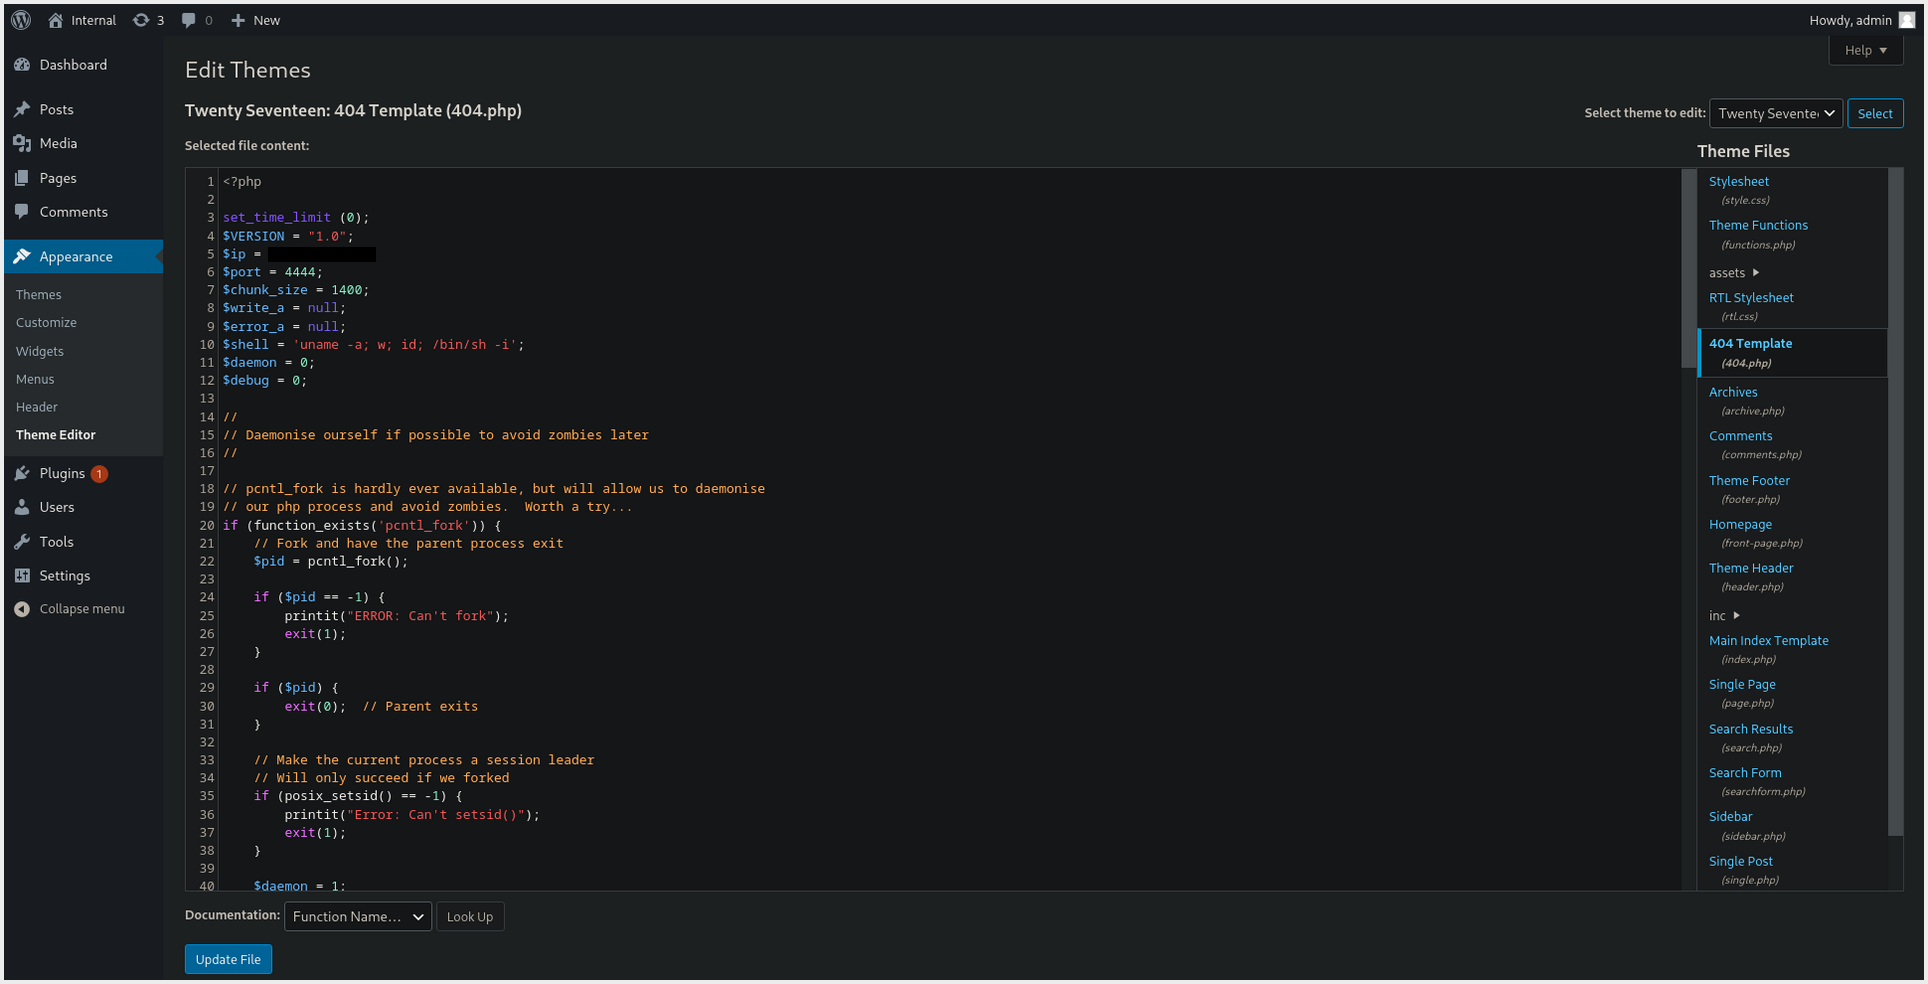Open the Archives file link
This screenshot has height=984, width=1928.
point(1733,393)
